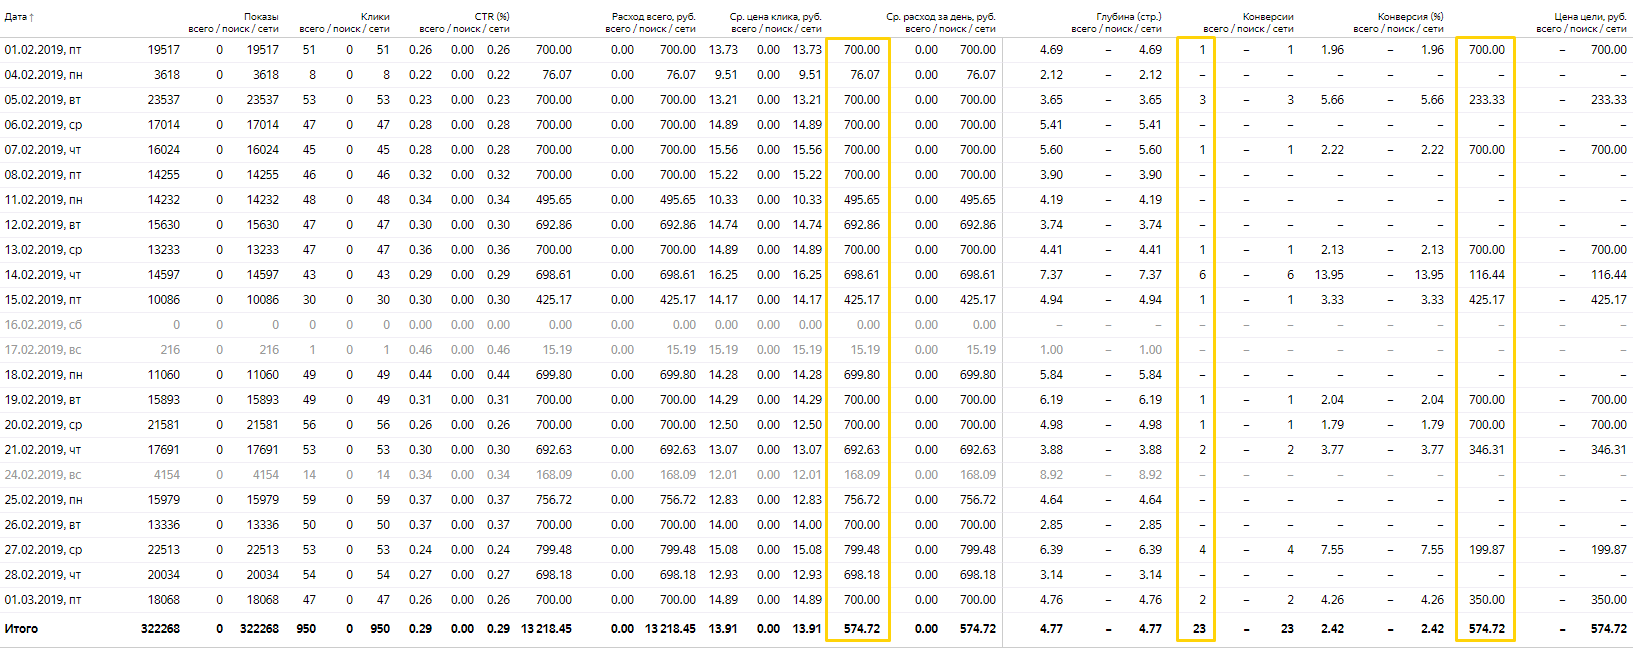
Task: Select the row dated 01.02.2019, пт
Action: [x=815, y=50]
